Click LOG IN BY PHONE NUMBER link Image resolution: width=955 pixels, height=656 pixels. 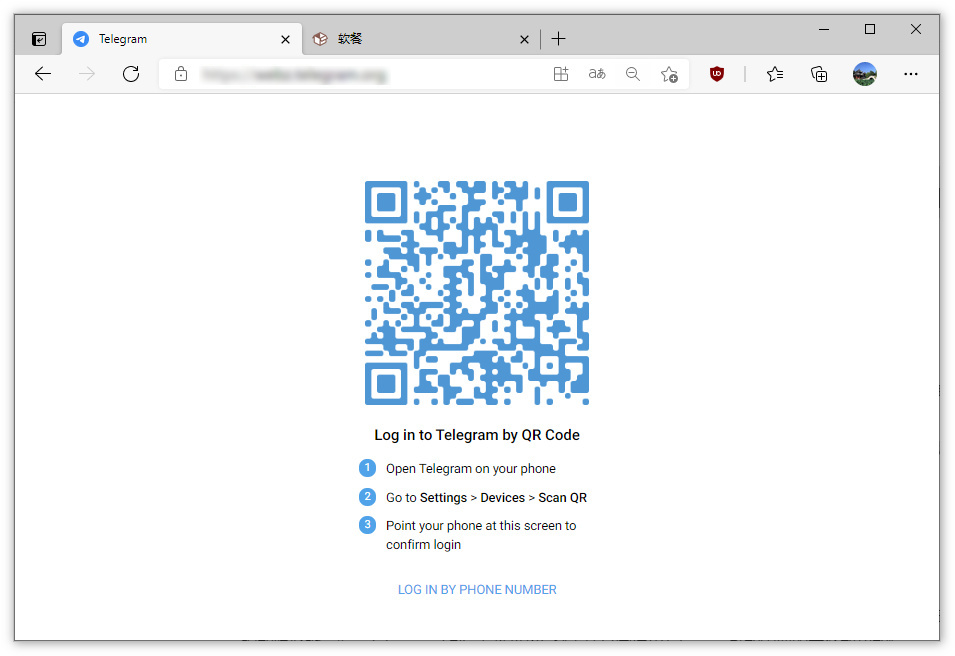click(x=477, y=590)
